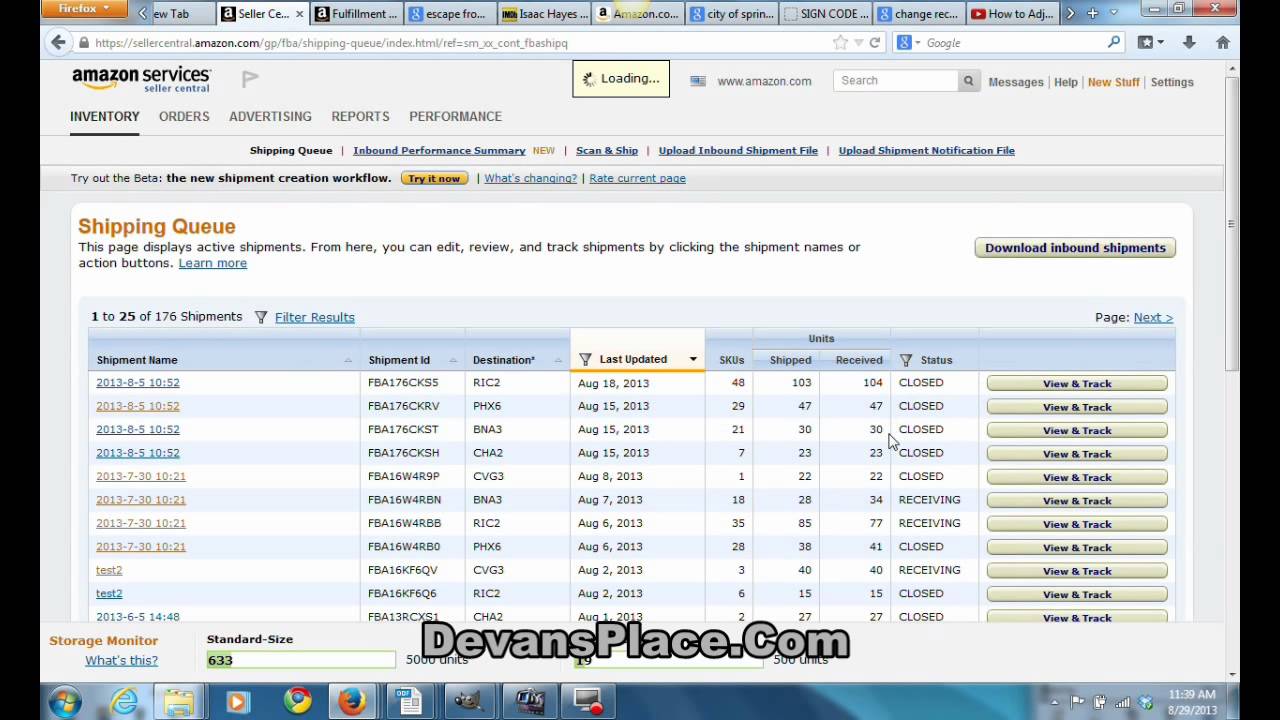Click the browser back arrow button
This screenshot has width=1280, height=720.
click(58, 42)
